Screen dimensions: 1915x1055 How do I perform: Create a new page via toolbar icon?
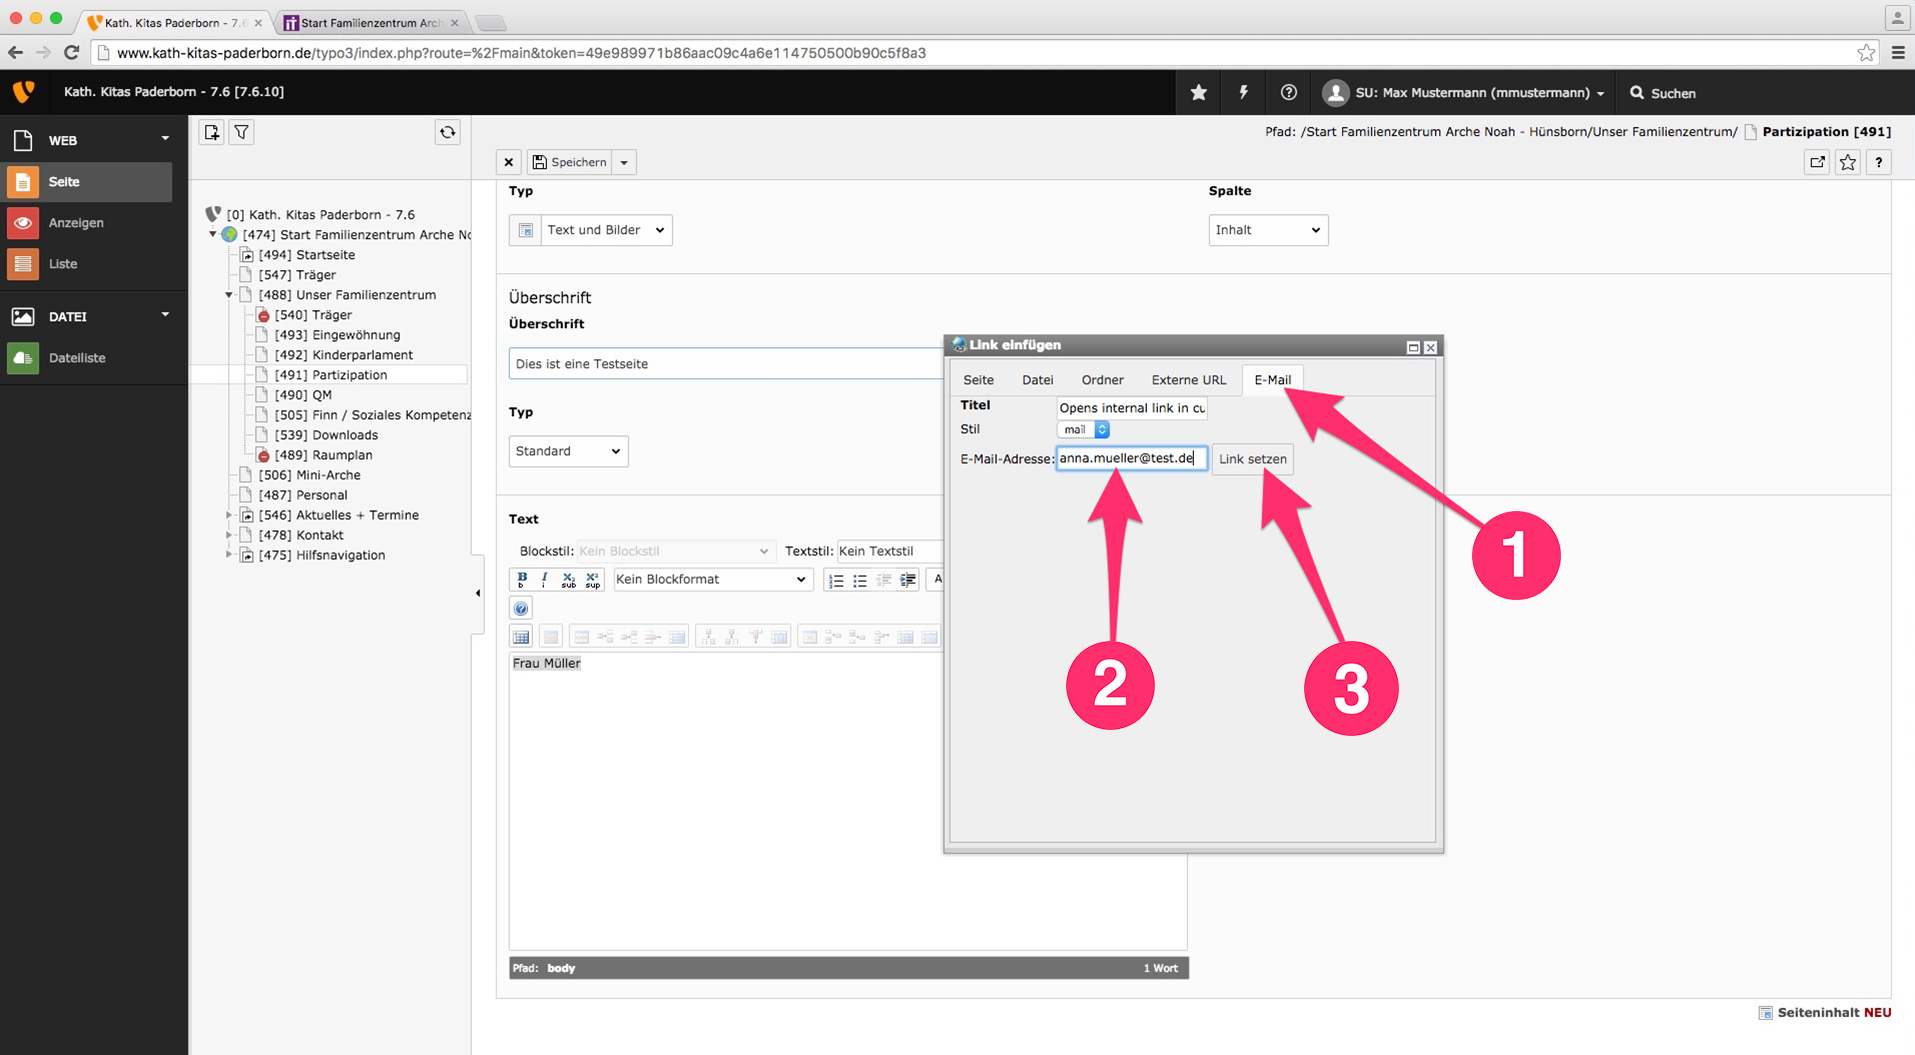(212, 132)
